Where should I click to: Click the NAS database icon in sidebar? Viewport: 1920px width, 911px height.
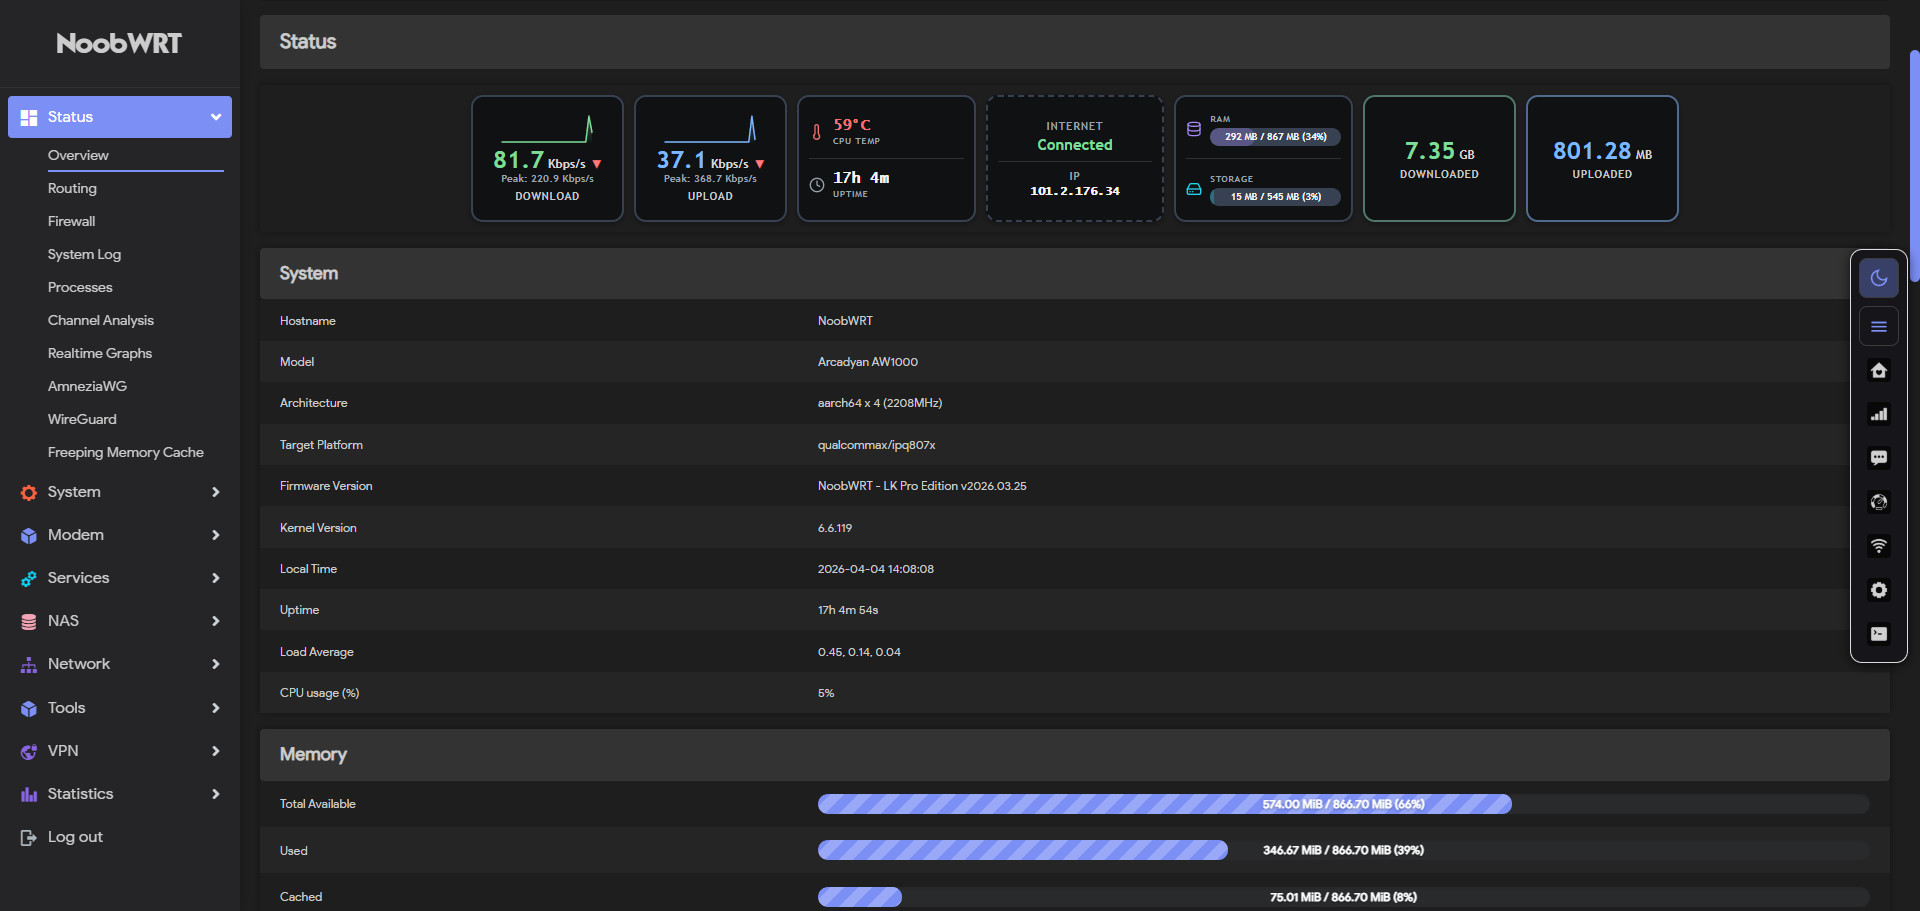pyautogui.click(x=29, y=621)
